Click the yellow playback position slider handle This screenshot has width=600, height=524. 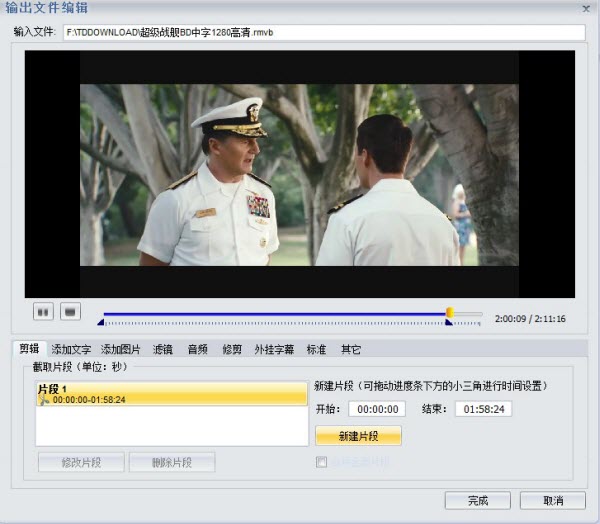tap(450, 313)
